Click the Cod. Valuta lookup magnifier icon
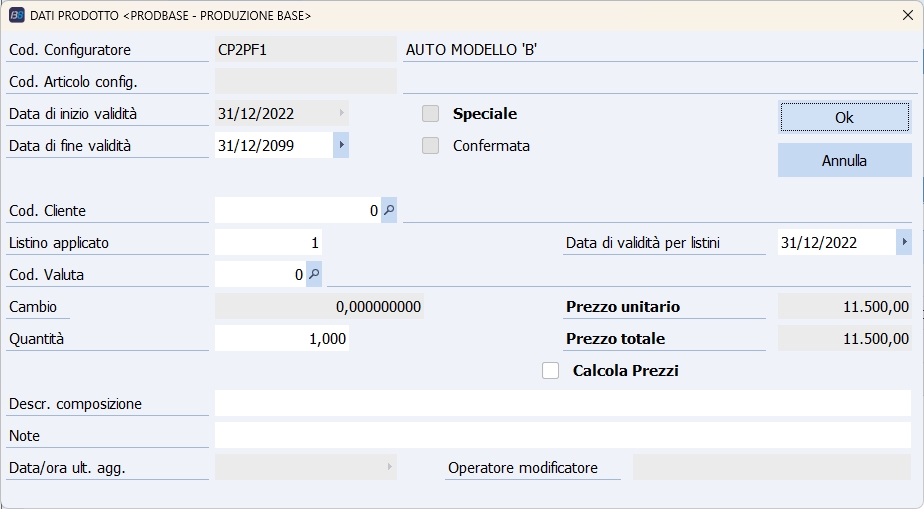 314,274
